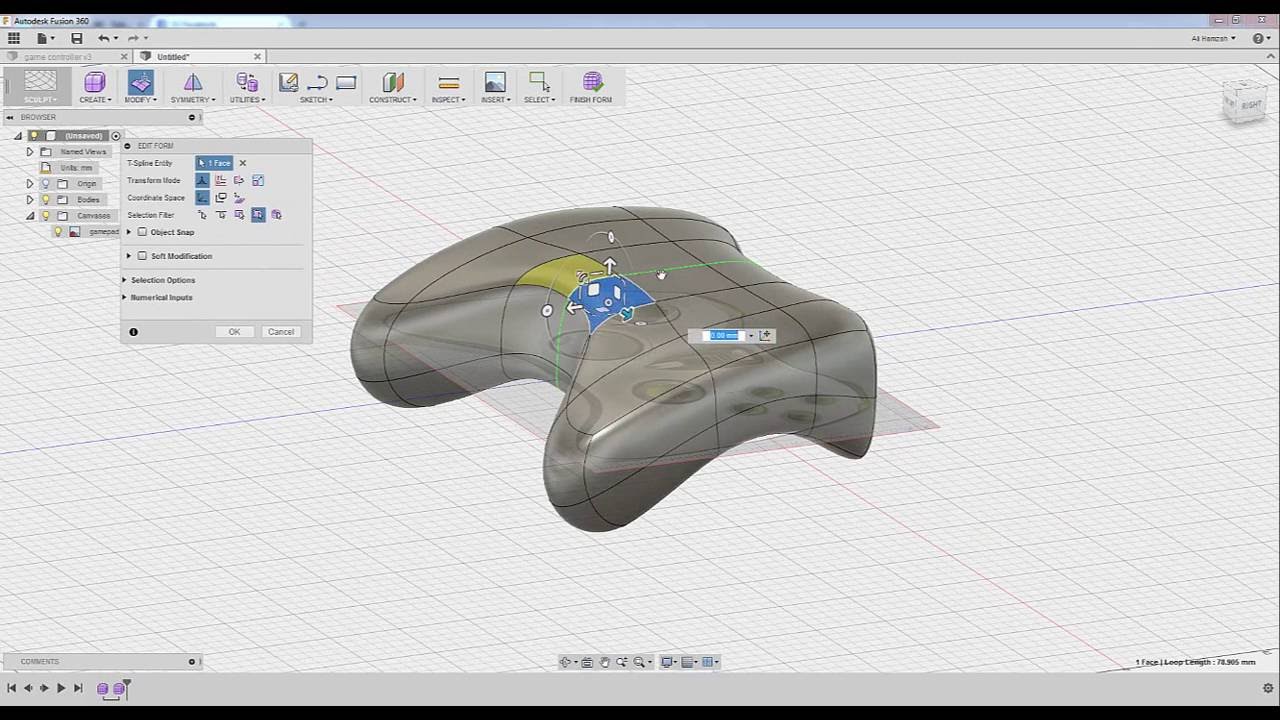This screenshot has width=1280, height=720.
Task: Toggle Canvases visibility light bulb
Action: click(x=46, y=216)
